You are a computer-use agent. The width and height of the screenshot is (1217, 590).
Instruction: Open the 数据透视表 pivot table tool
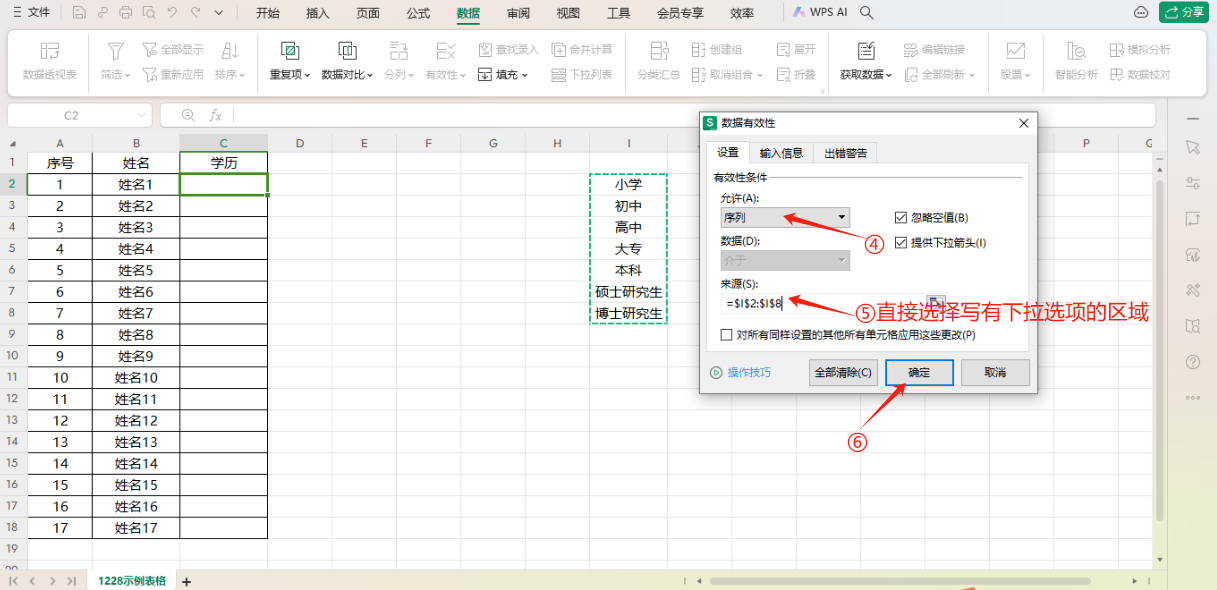(49, 61)
